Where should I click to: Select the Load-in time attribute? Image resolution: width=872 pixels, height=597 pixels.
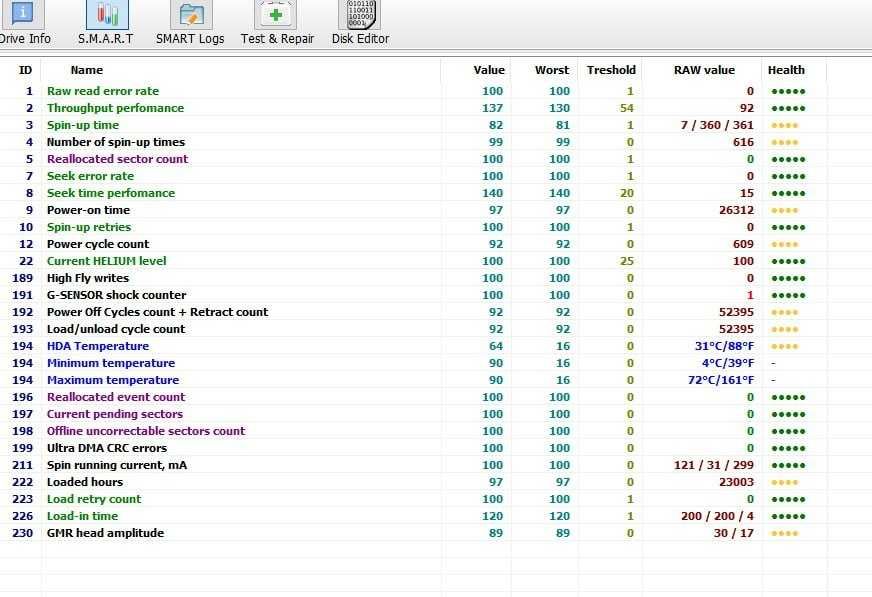click(82, 516)
